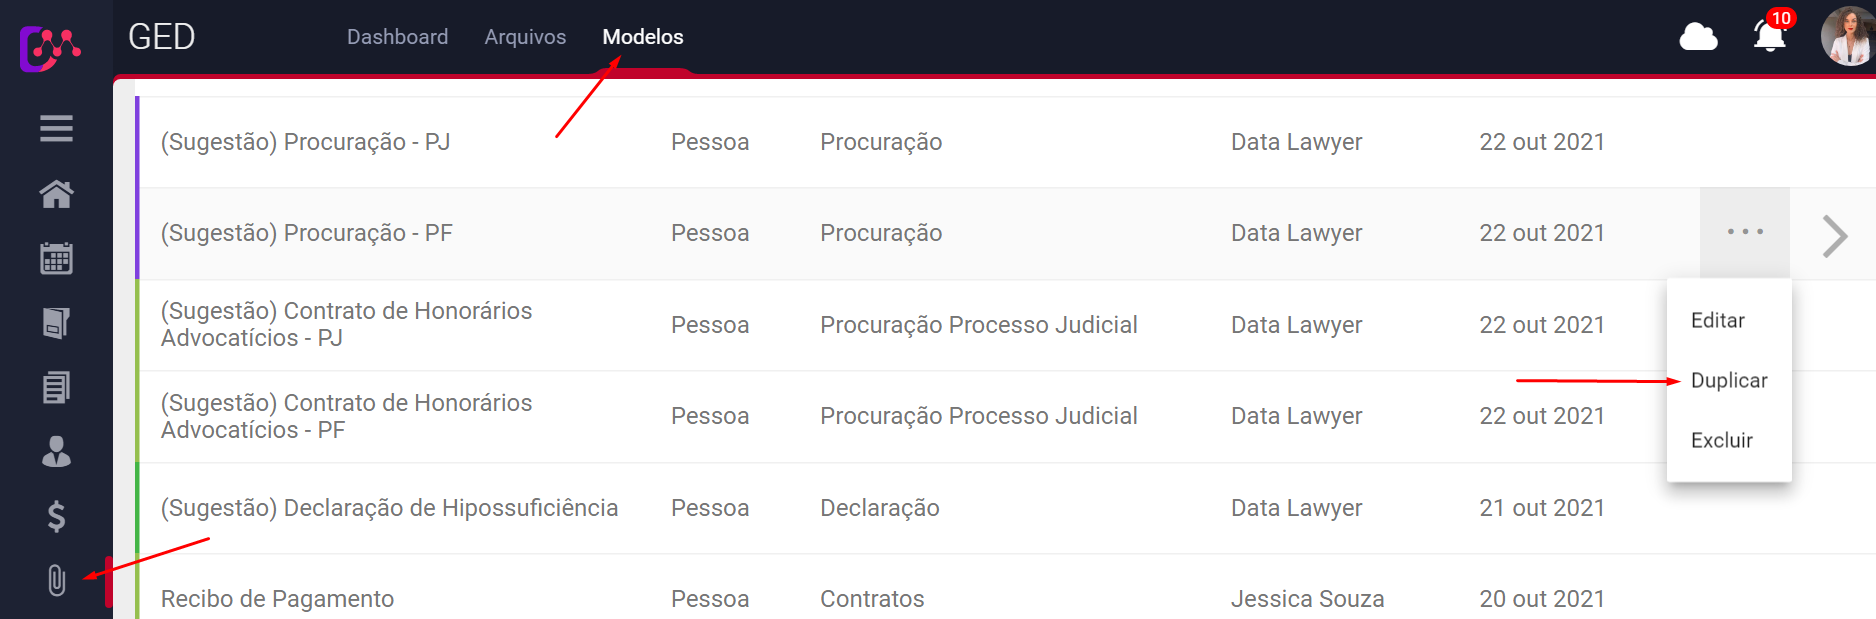Click the dollar sign finance icon
Viewport: 1876px width, 619px height.
[x=56, y=516]
